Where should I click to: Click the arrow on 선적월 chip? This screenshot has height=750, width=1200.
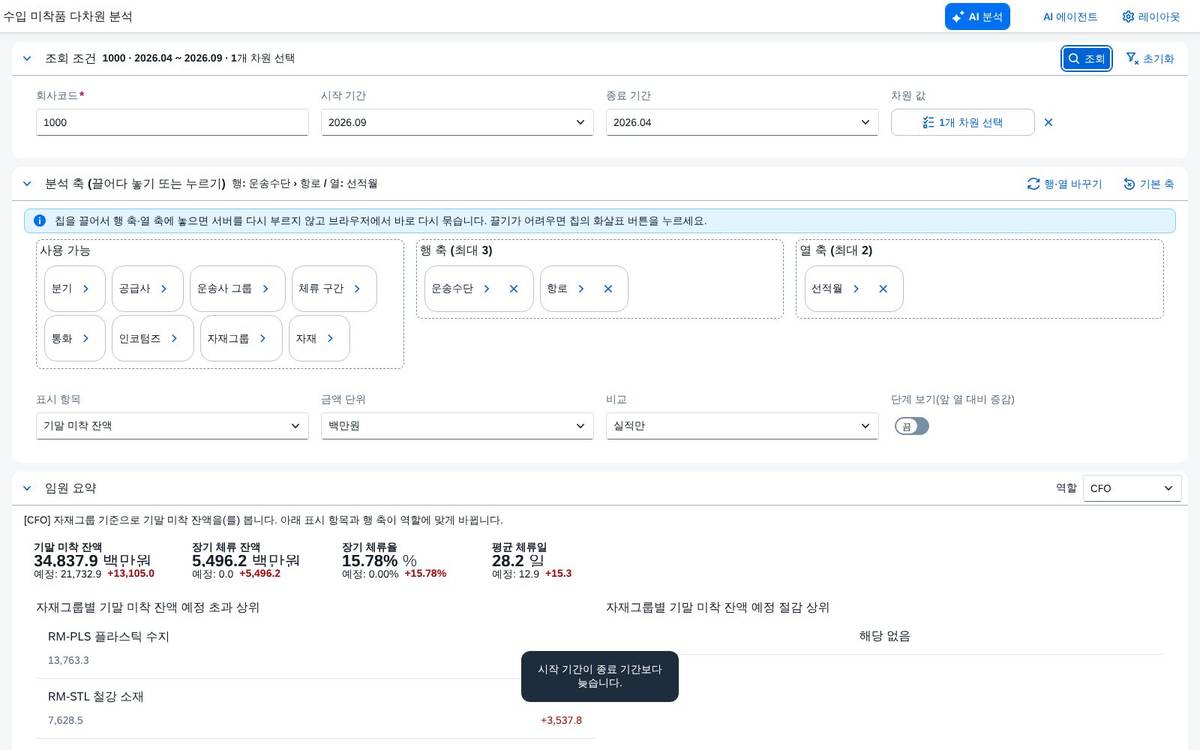click(x=856, y=288)
